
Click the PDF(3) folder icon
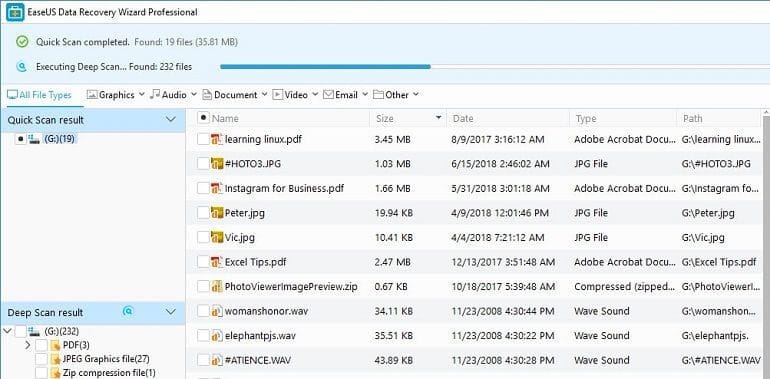55,346
